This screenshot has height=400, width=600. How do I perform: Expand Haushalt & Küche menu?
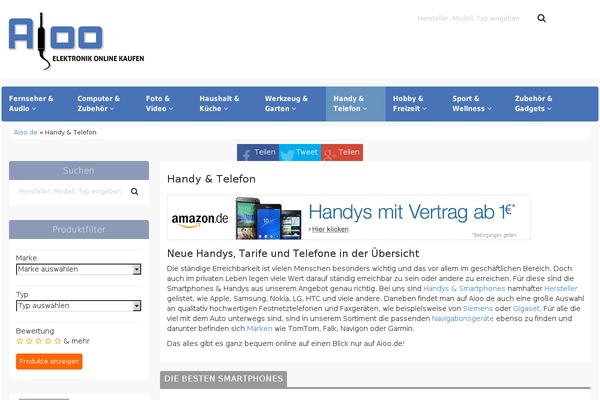(x=219, y=104)
